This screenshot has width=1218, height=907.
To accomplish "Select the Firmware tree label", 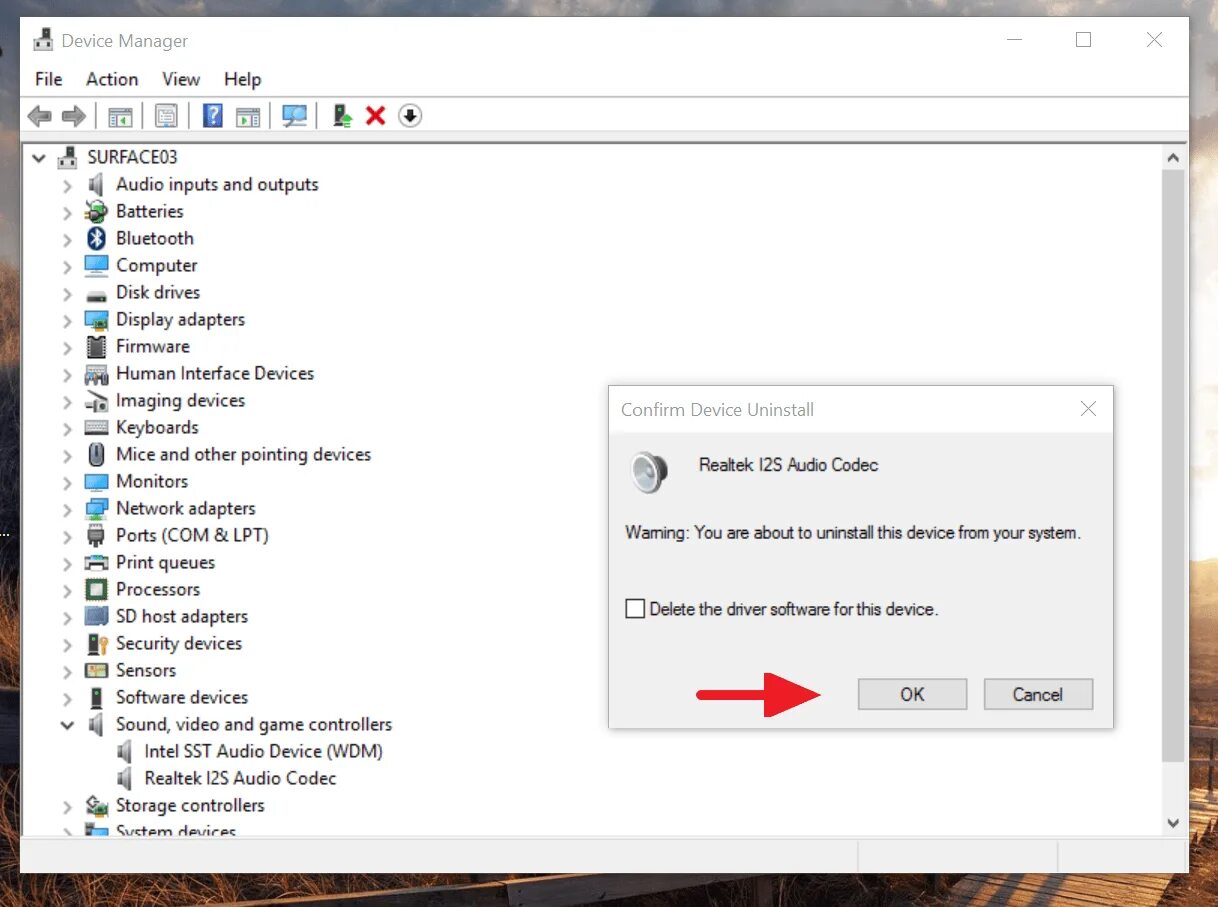I will (x=153, y=346).
